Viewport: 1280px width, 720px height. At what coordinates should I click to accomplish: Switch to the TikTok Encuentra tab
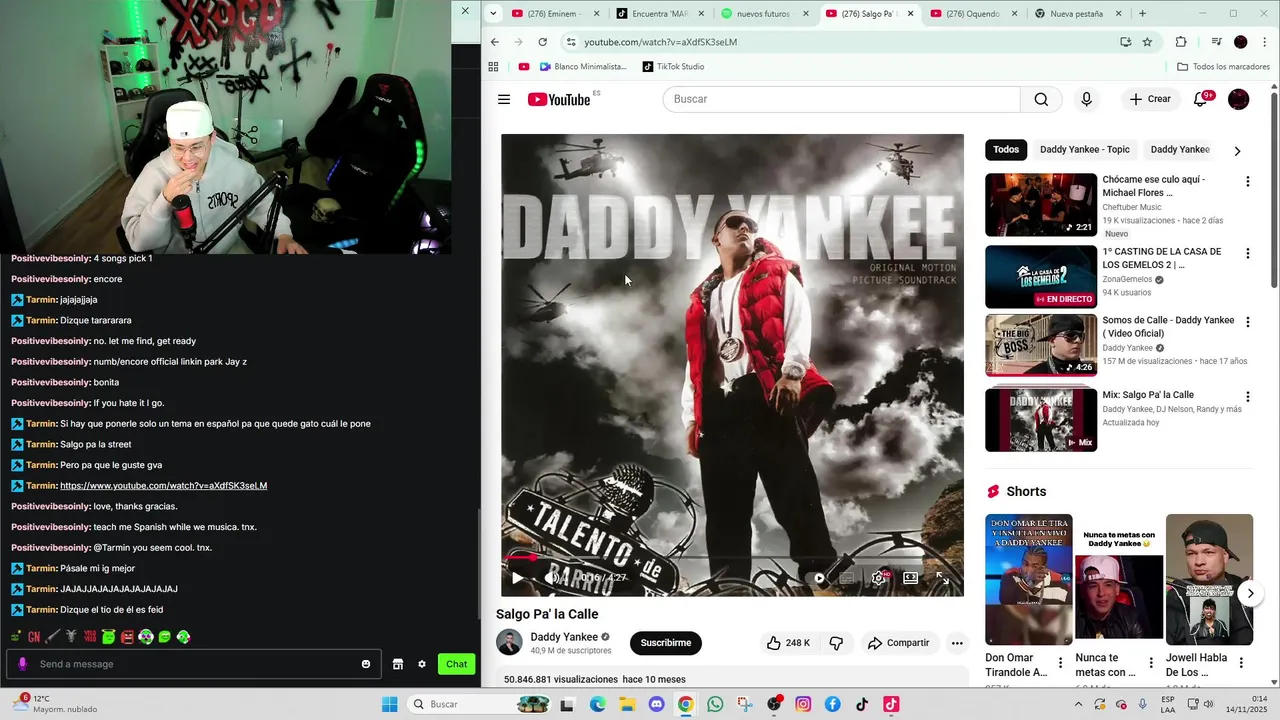pos(660,14)
